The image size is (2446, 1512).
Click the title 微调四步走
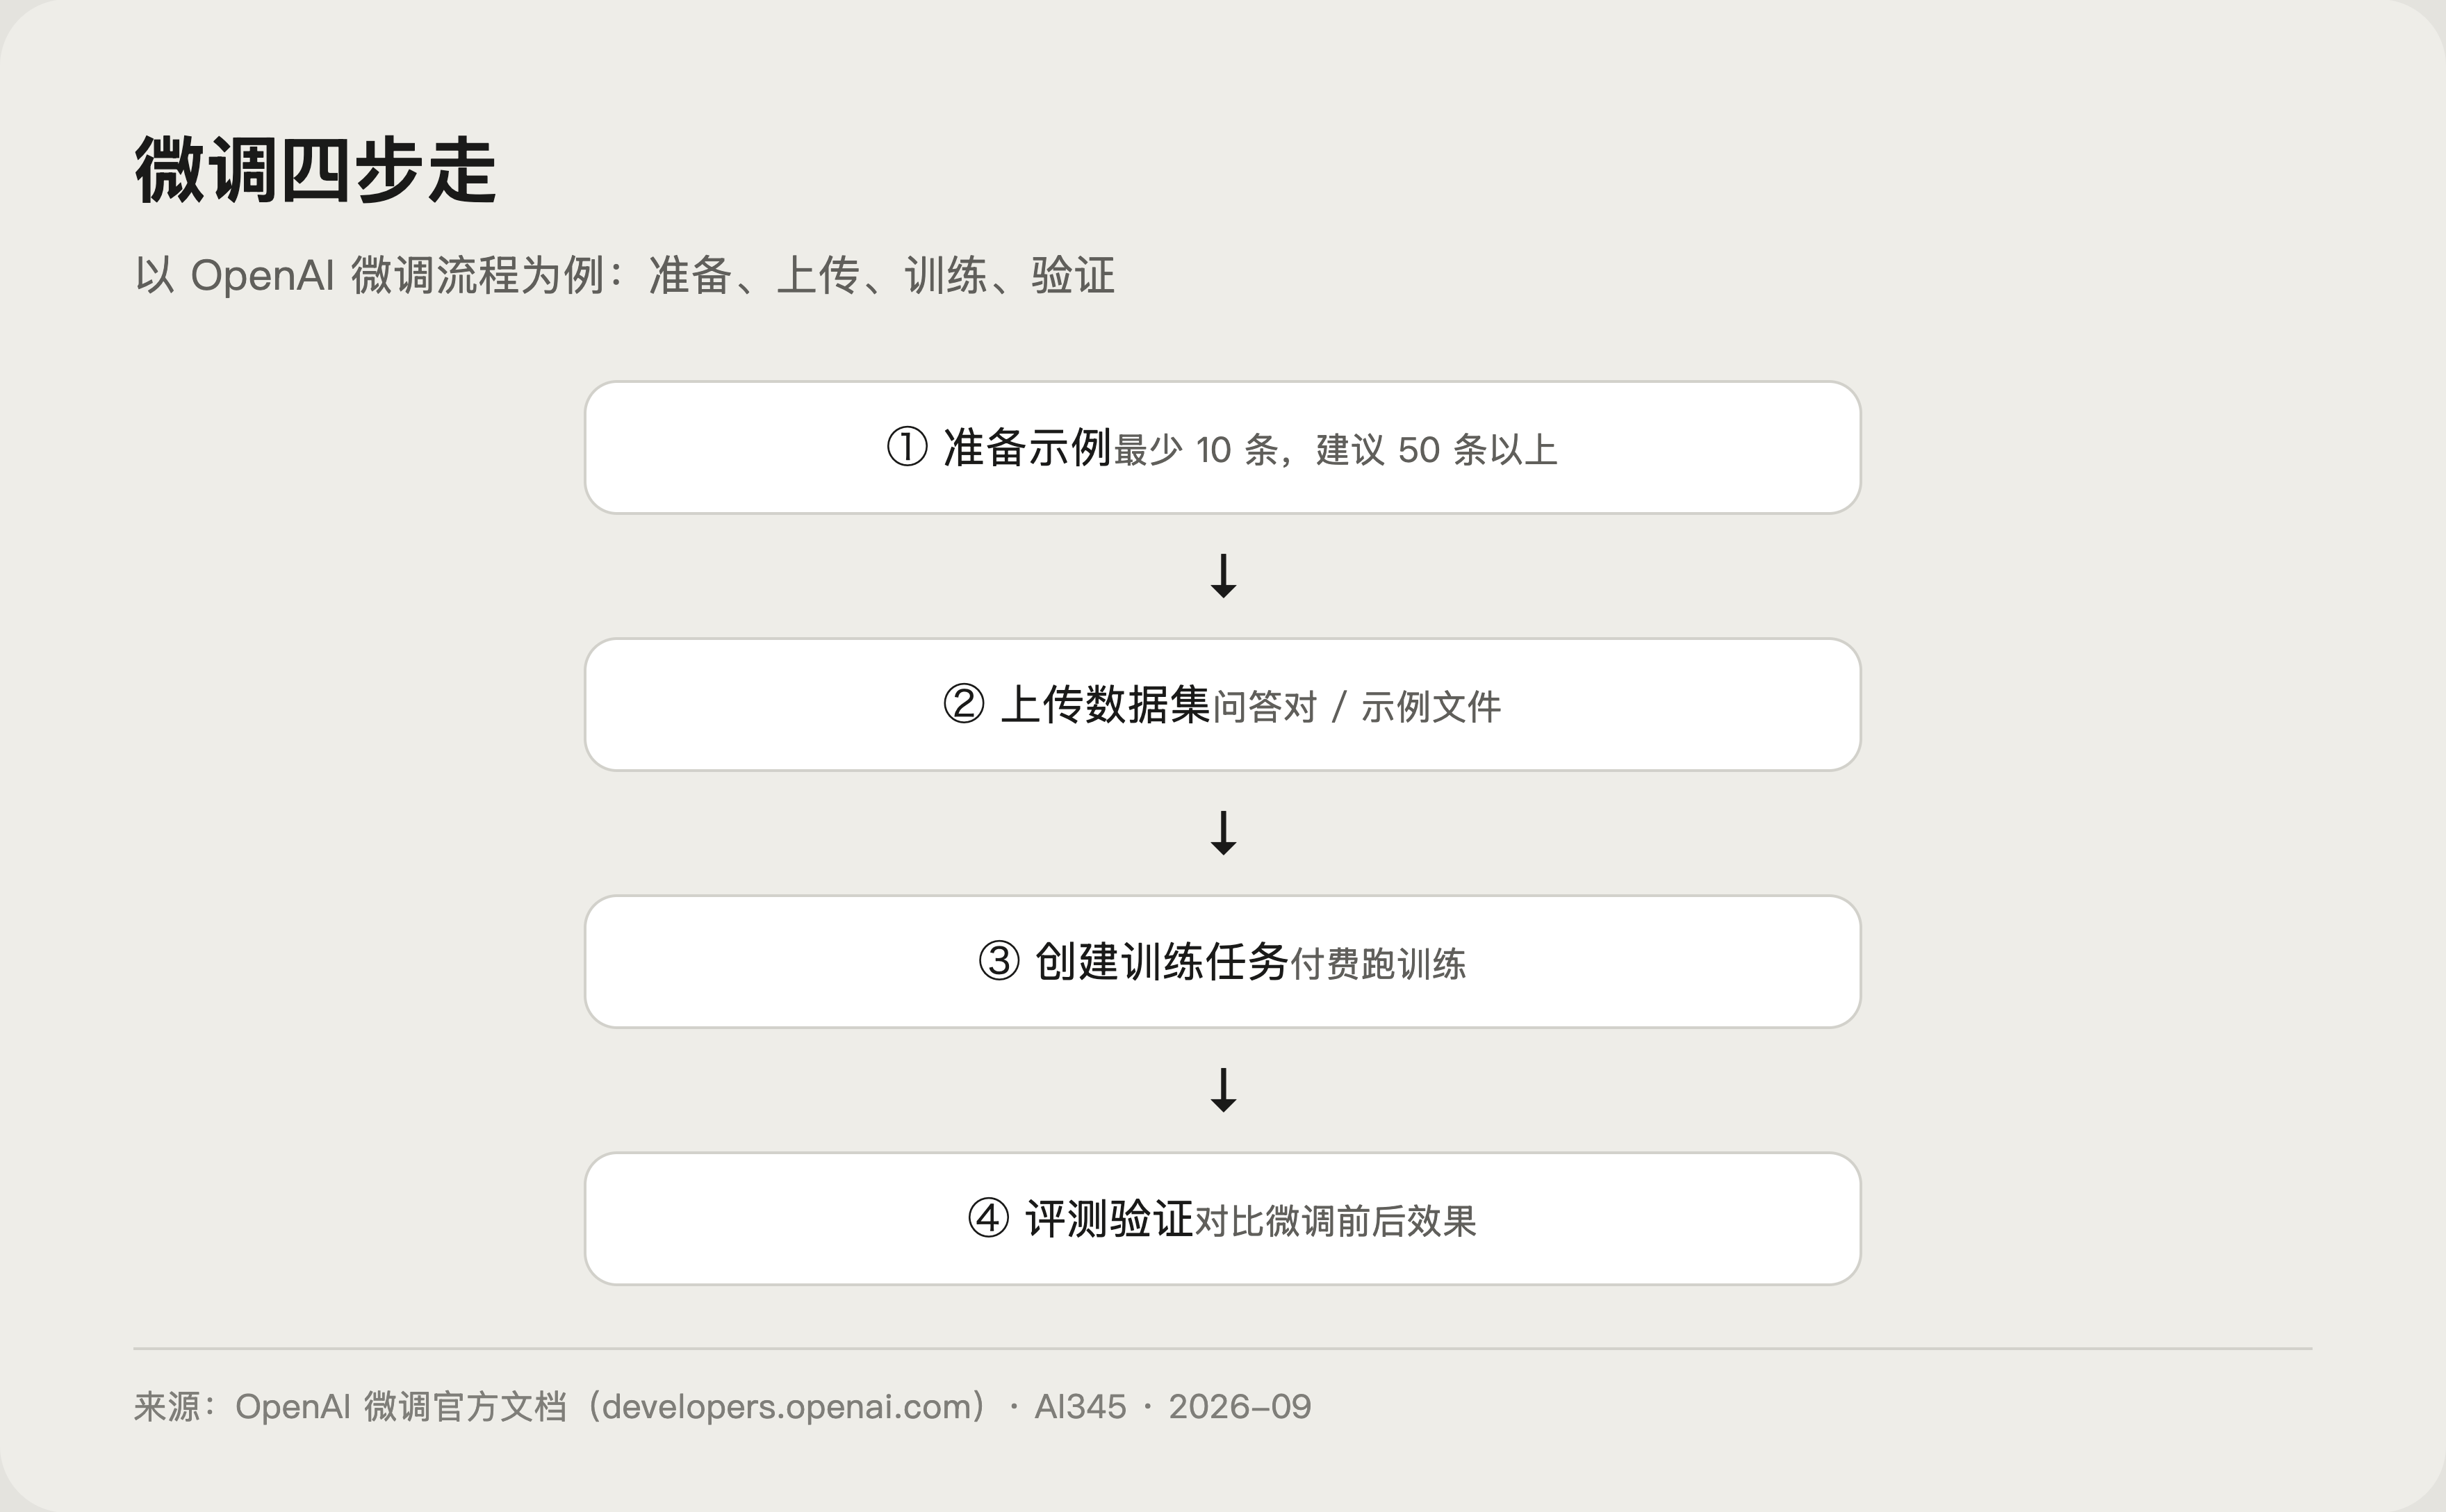tap(315, 170)
